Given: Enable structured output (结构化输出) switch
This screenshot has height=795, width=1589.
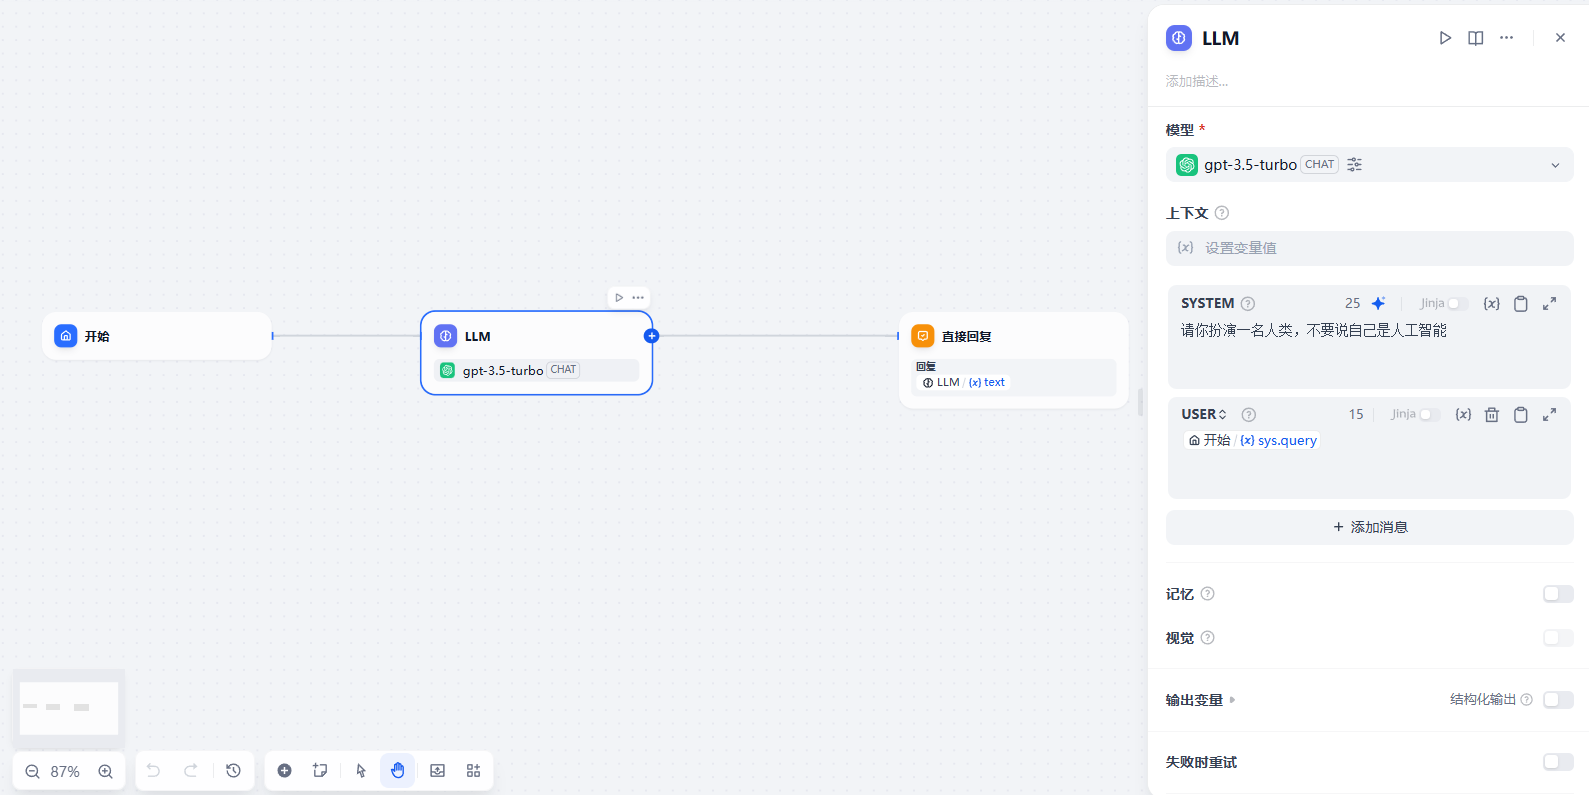Looking at the screenshot, I should tap(1558, 700).
